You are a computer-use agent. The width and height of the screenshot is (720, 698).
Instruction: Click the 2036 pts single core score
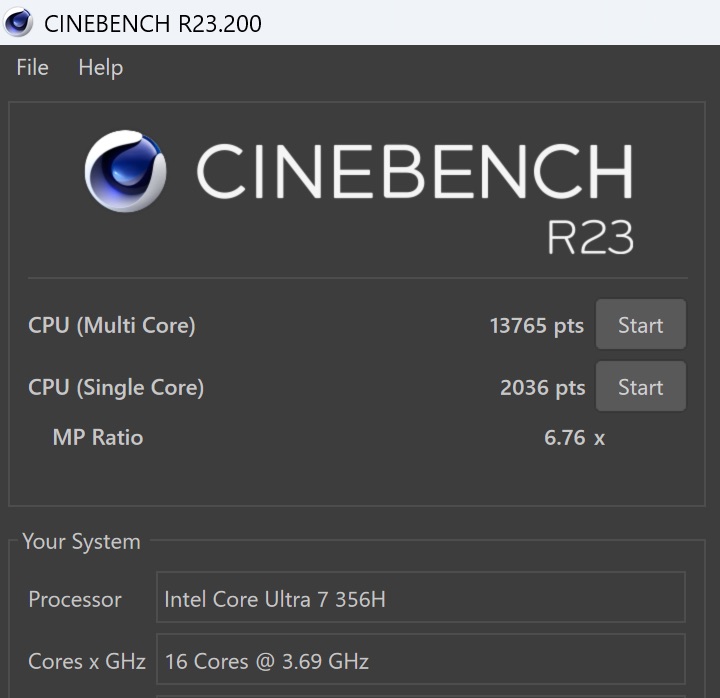click(542, 388)
